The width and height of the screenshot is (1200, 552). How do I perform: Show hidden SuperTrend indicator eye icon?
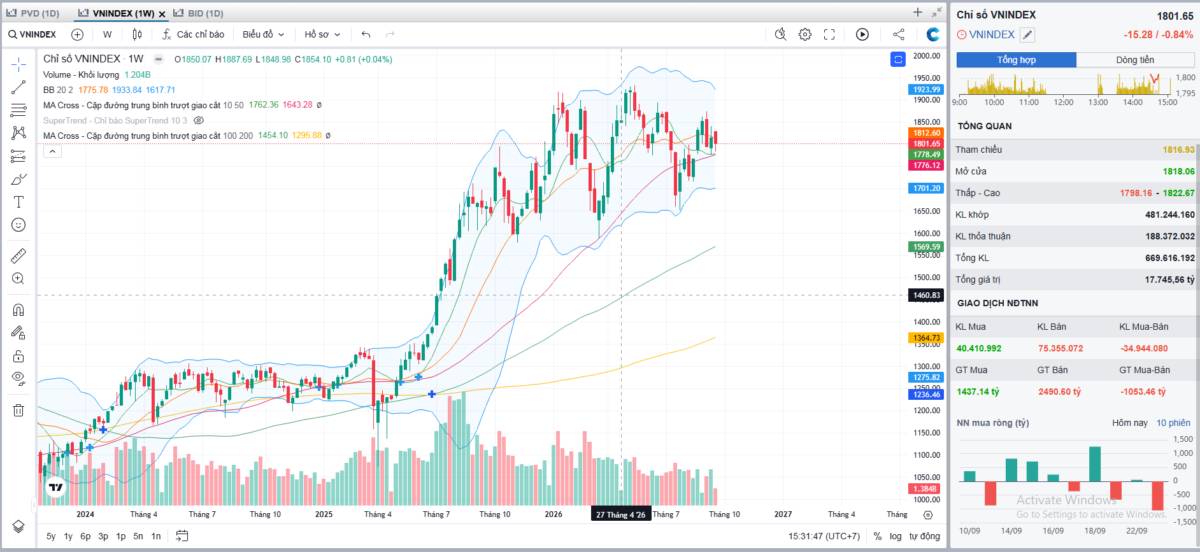point(198,119)
